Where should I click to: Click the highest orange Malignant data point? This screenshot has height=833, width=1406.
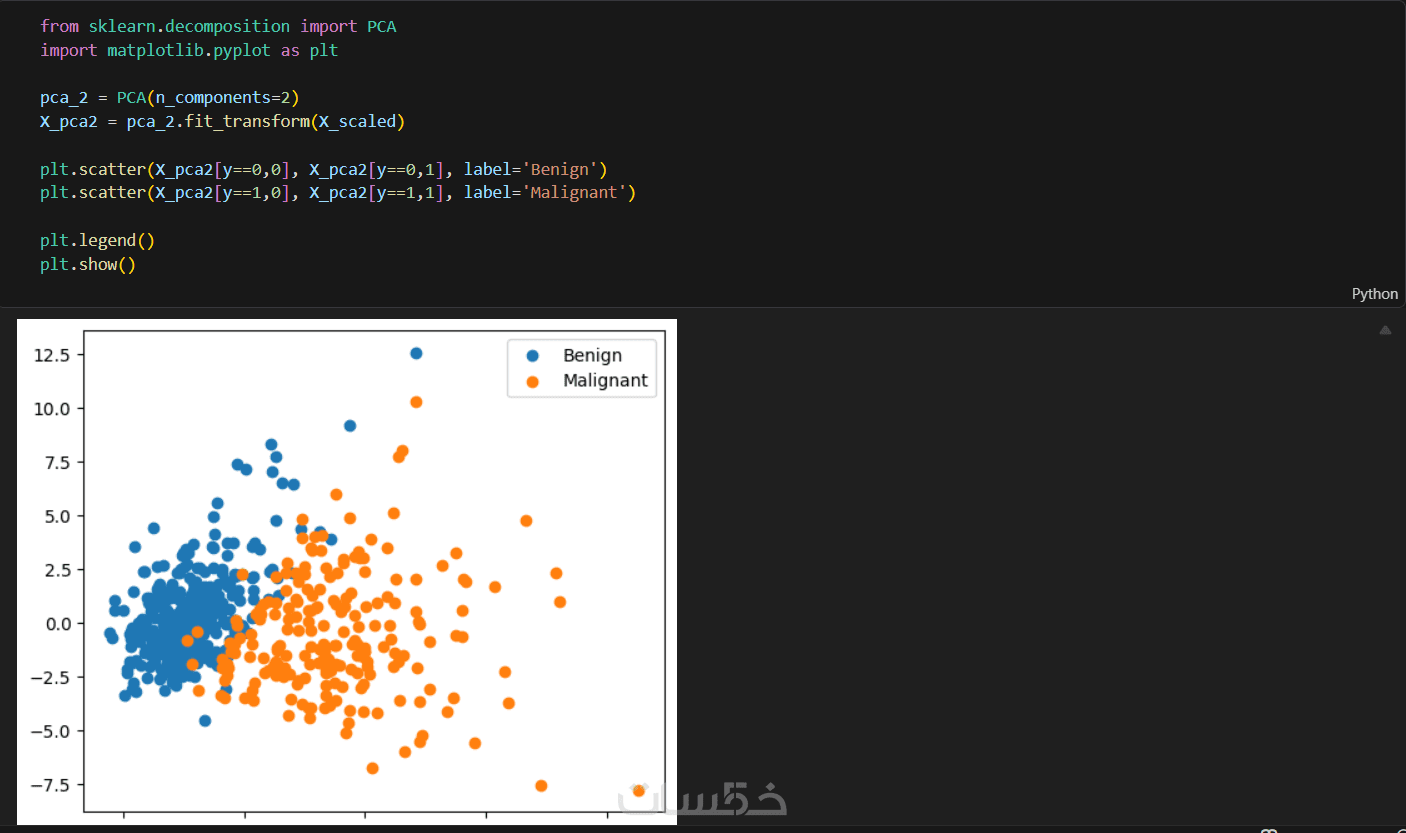[x=416, y=402]
